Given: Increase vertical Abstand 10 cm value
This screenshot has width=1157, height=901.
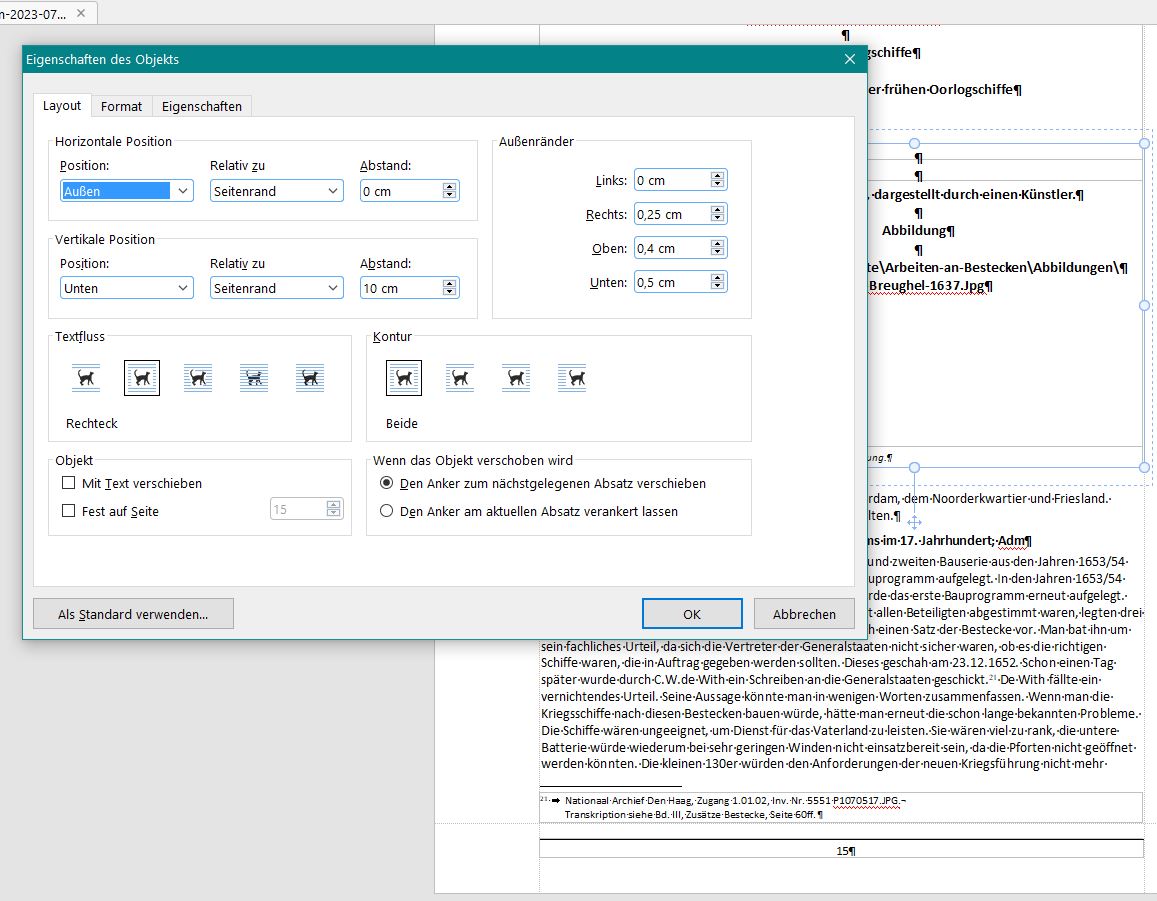Looking at the screenshot, I should click(x=449, y=284).
